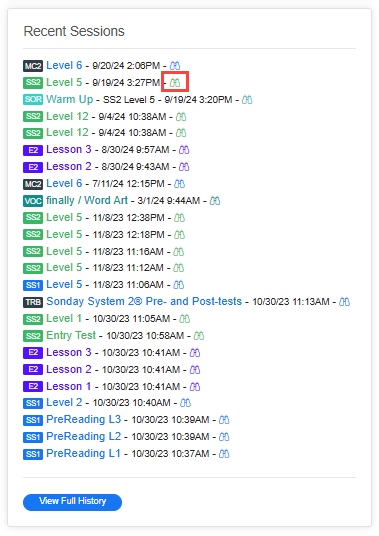
Task: Open the PreReading L3 link
Action: [84, 419]
